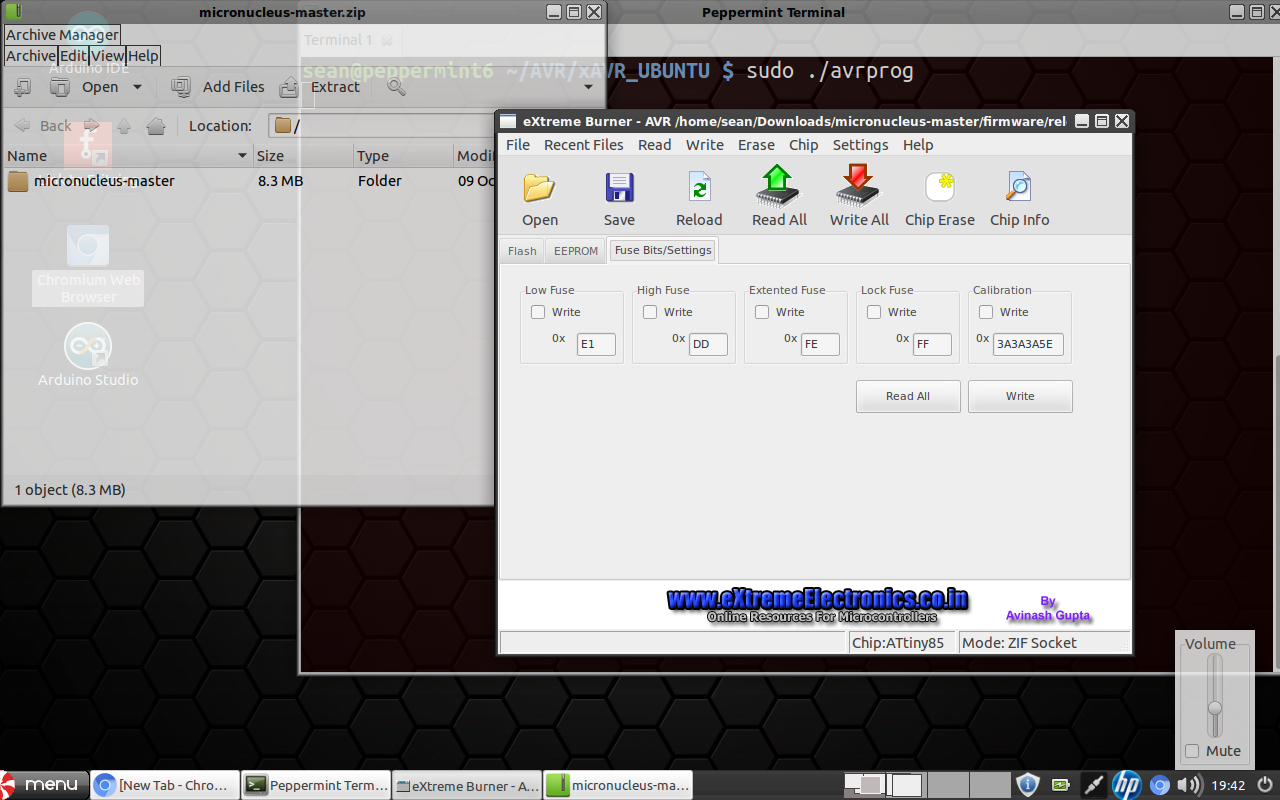Screen dimensions: 1280x800
Task: Click the Chip Erase toolbar icon
Action: pos(940,188)
